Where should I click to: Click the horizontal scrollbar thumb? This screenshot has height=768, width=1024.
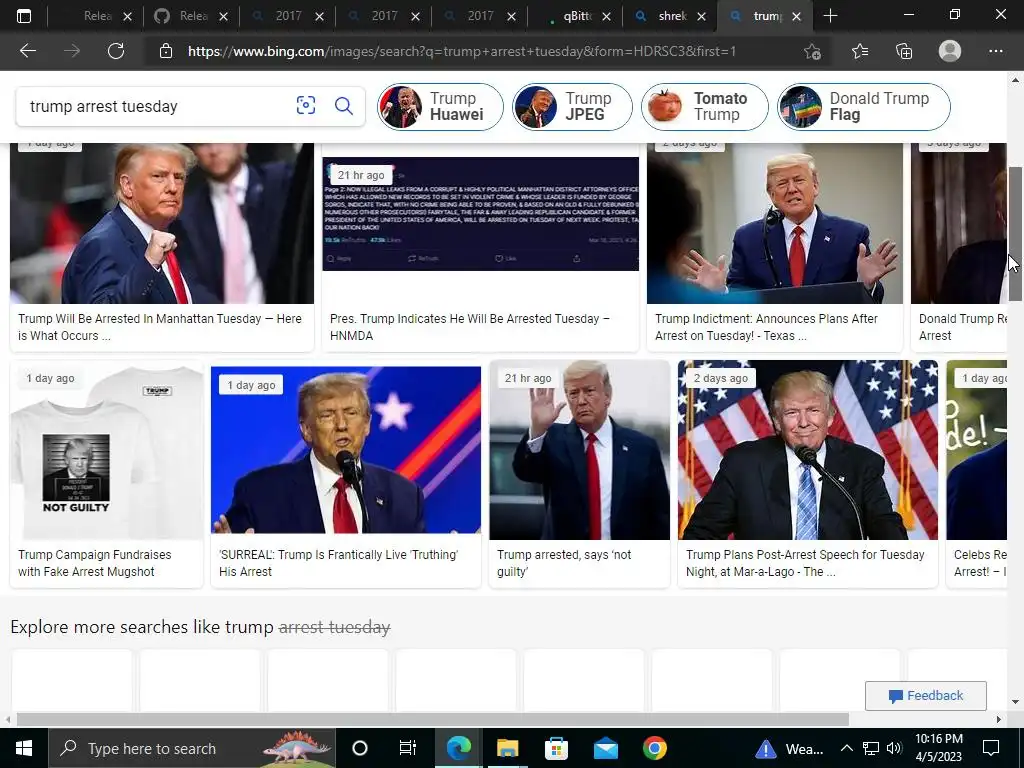point(432,719)
